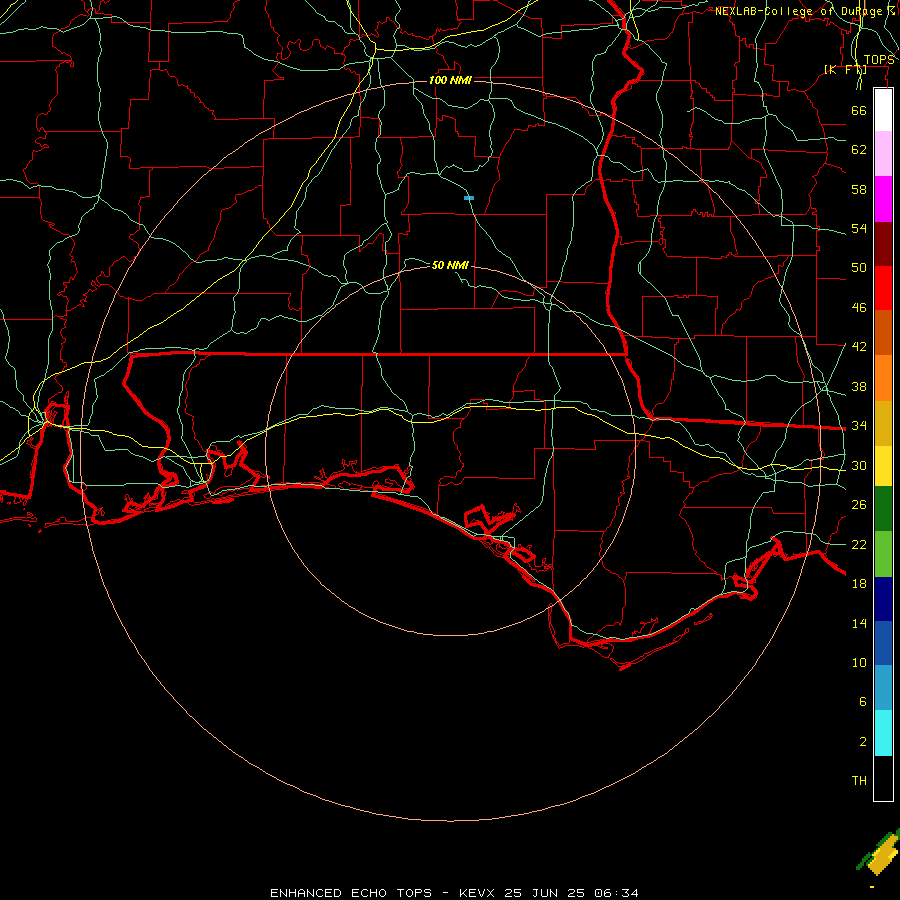Image resolution: width=900 pixels, height=900 pixels.
Task: Click the 25 JUN 25 date text
Action: tap(545, 893)
